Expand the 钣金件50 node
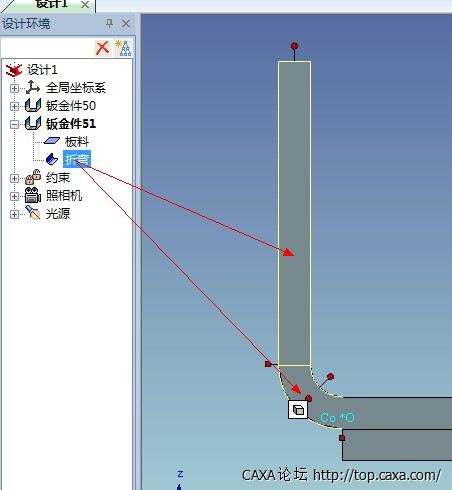 [14, 106]
